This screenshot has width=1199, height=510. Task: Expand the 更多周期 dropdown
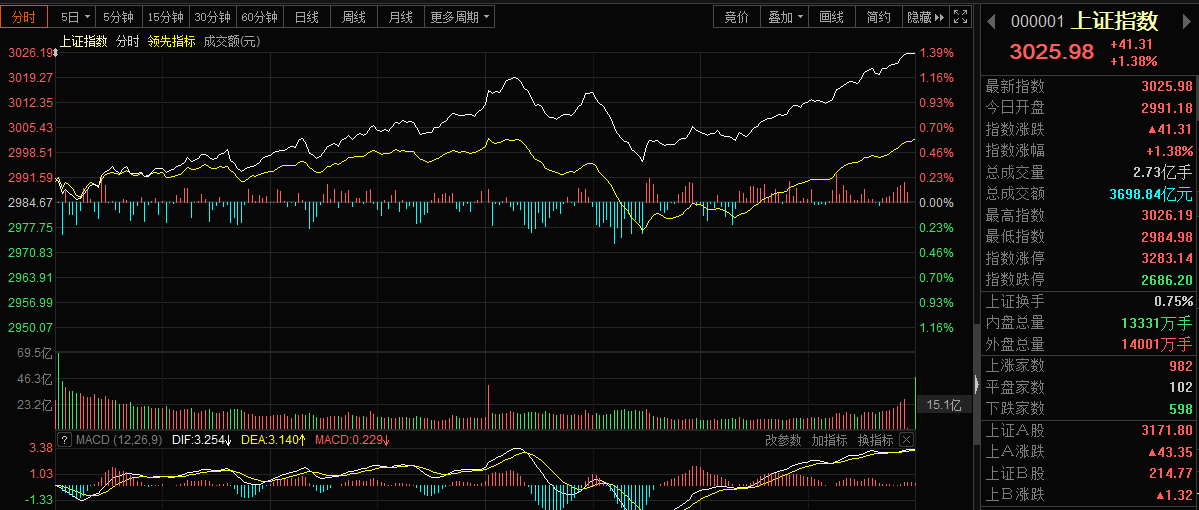pyautogui.click(x=460, y=17)
